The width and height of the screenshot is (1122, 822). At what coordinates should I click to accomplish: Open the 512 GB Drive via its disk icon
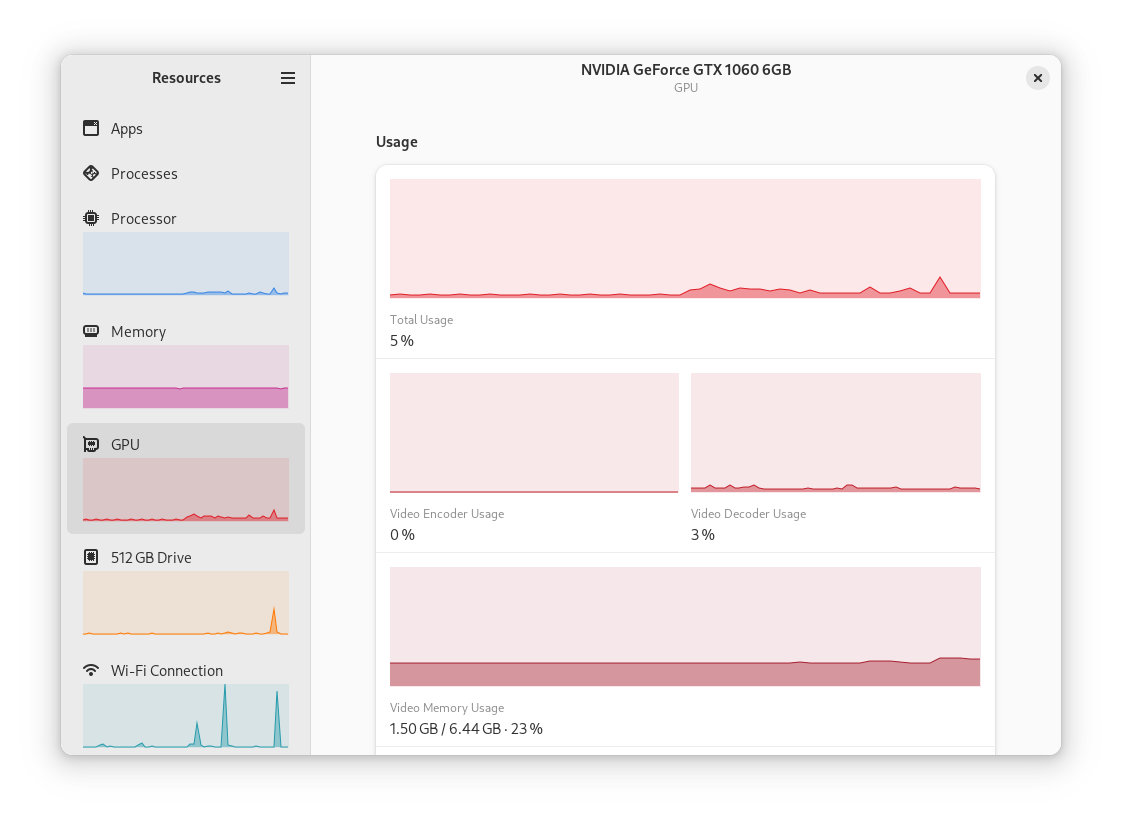point(89,557)
